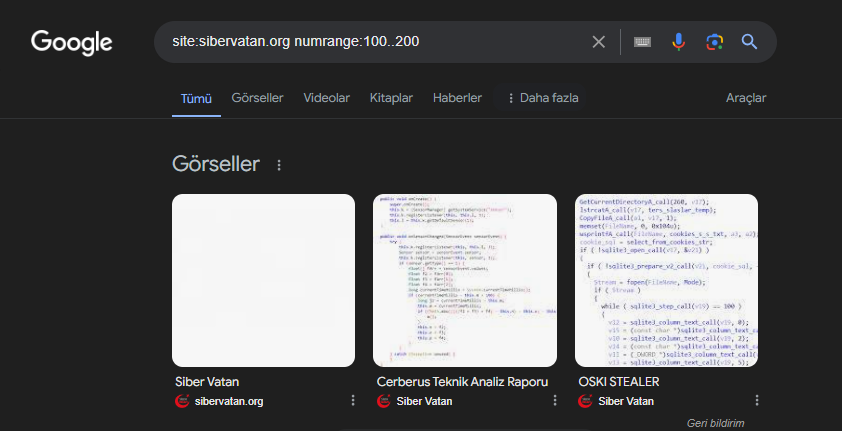842x431 pixels.
Task: Click the magnifier search button
Action: pyautogui.click(x=749, y=42)
